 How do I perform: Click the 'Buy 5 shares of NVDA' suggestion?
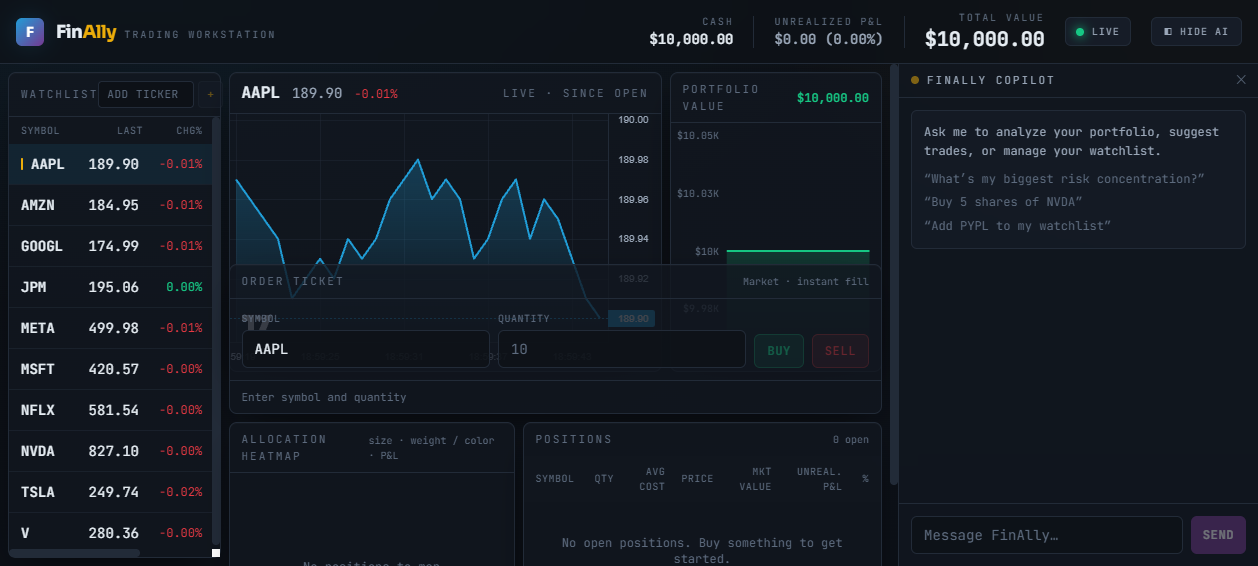pos(1003,202)
